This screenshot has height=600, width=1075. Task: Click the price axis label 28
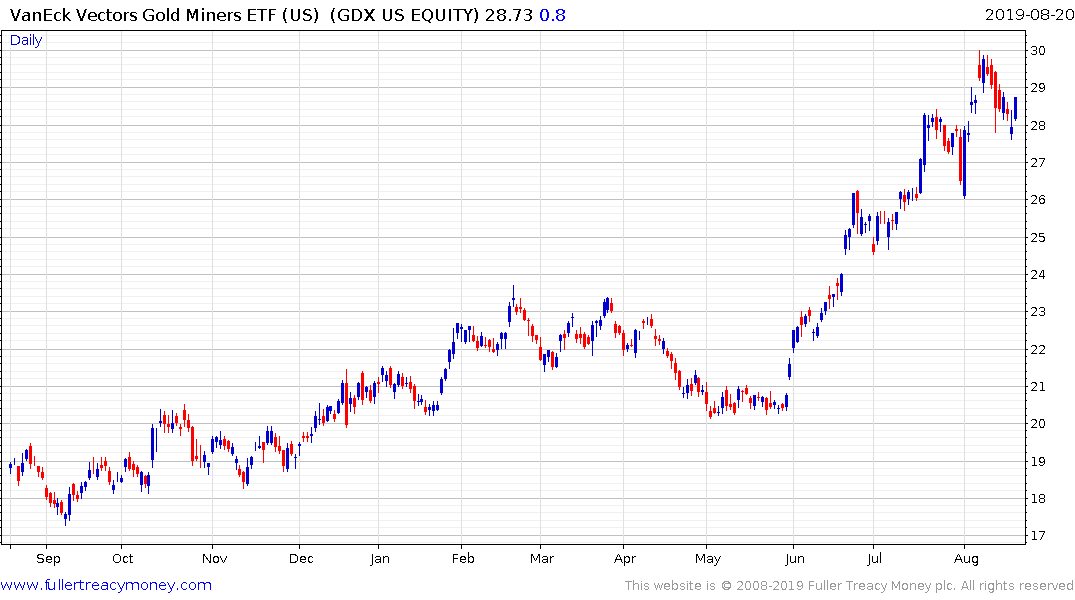[x=1037, y=125]
